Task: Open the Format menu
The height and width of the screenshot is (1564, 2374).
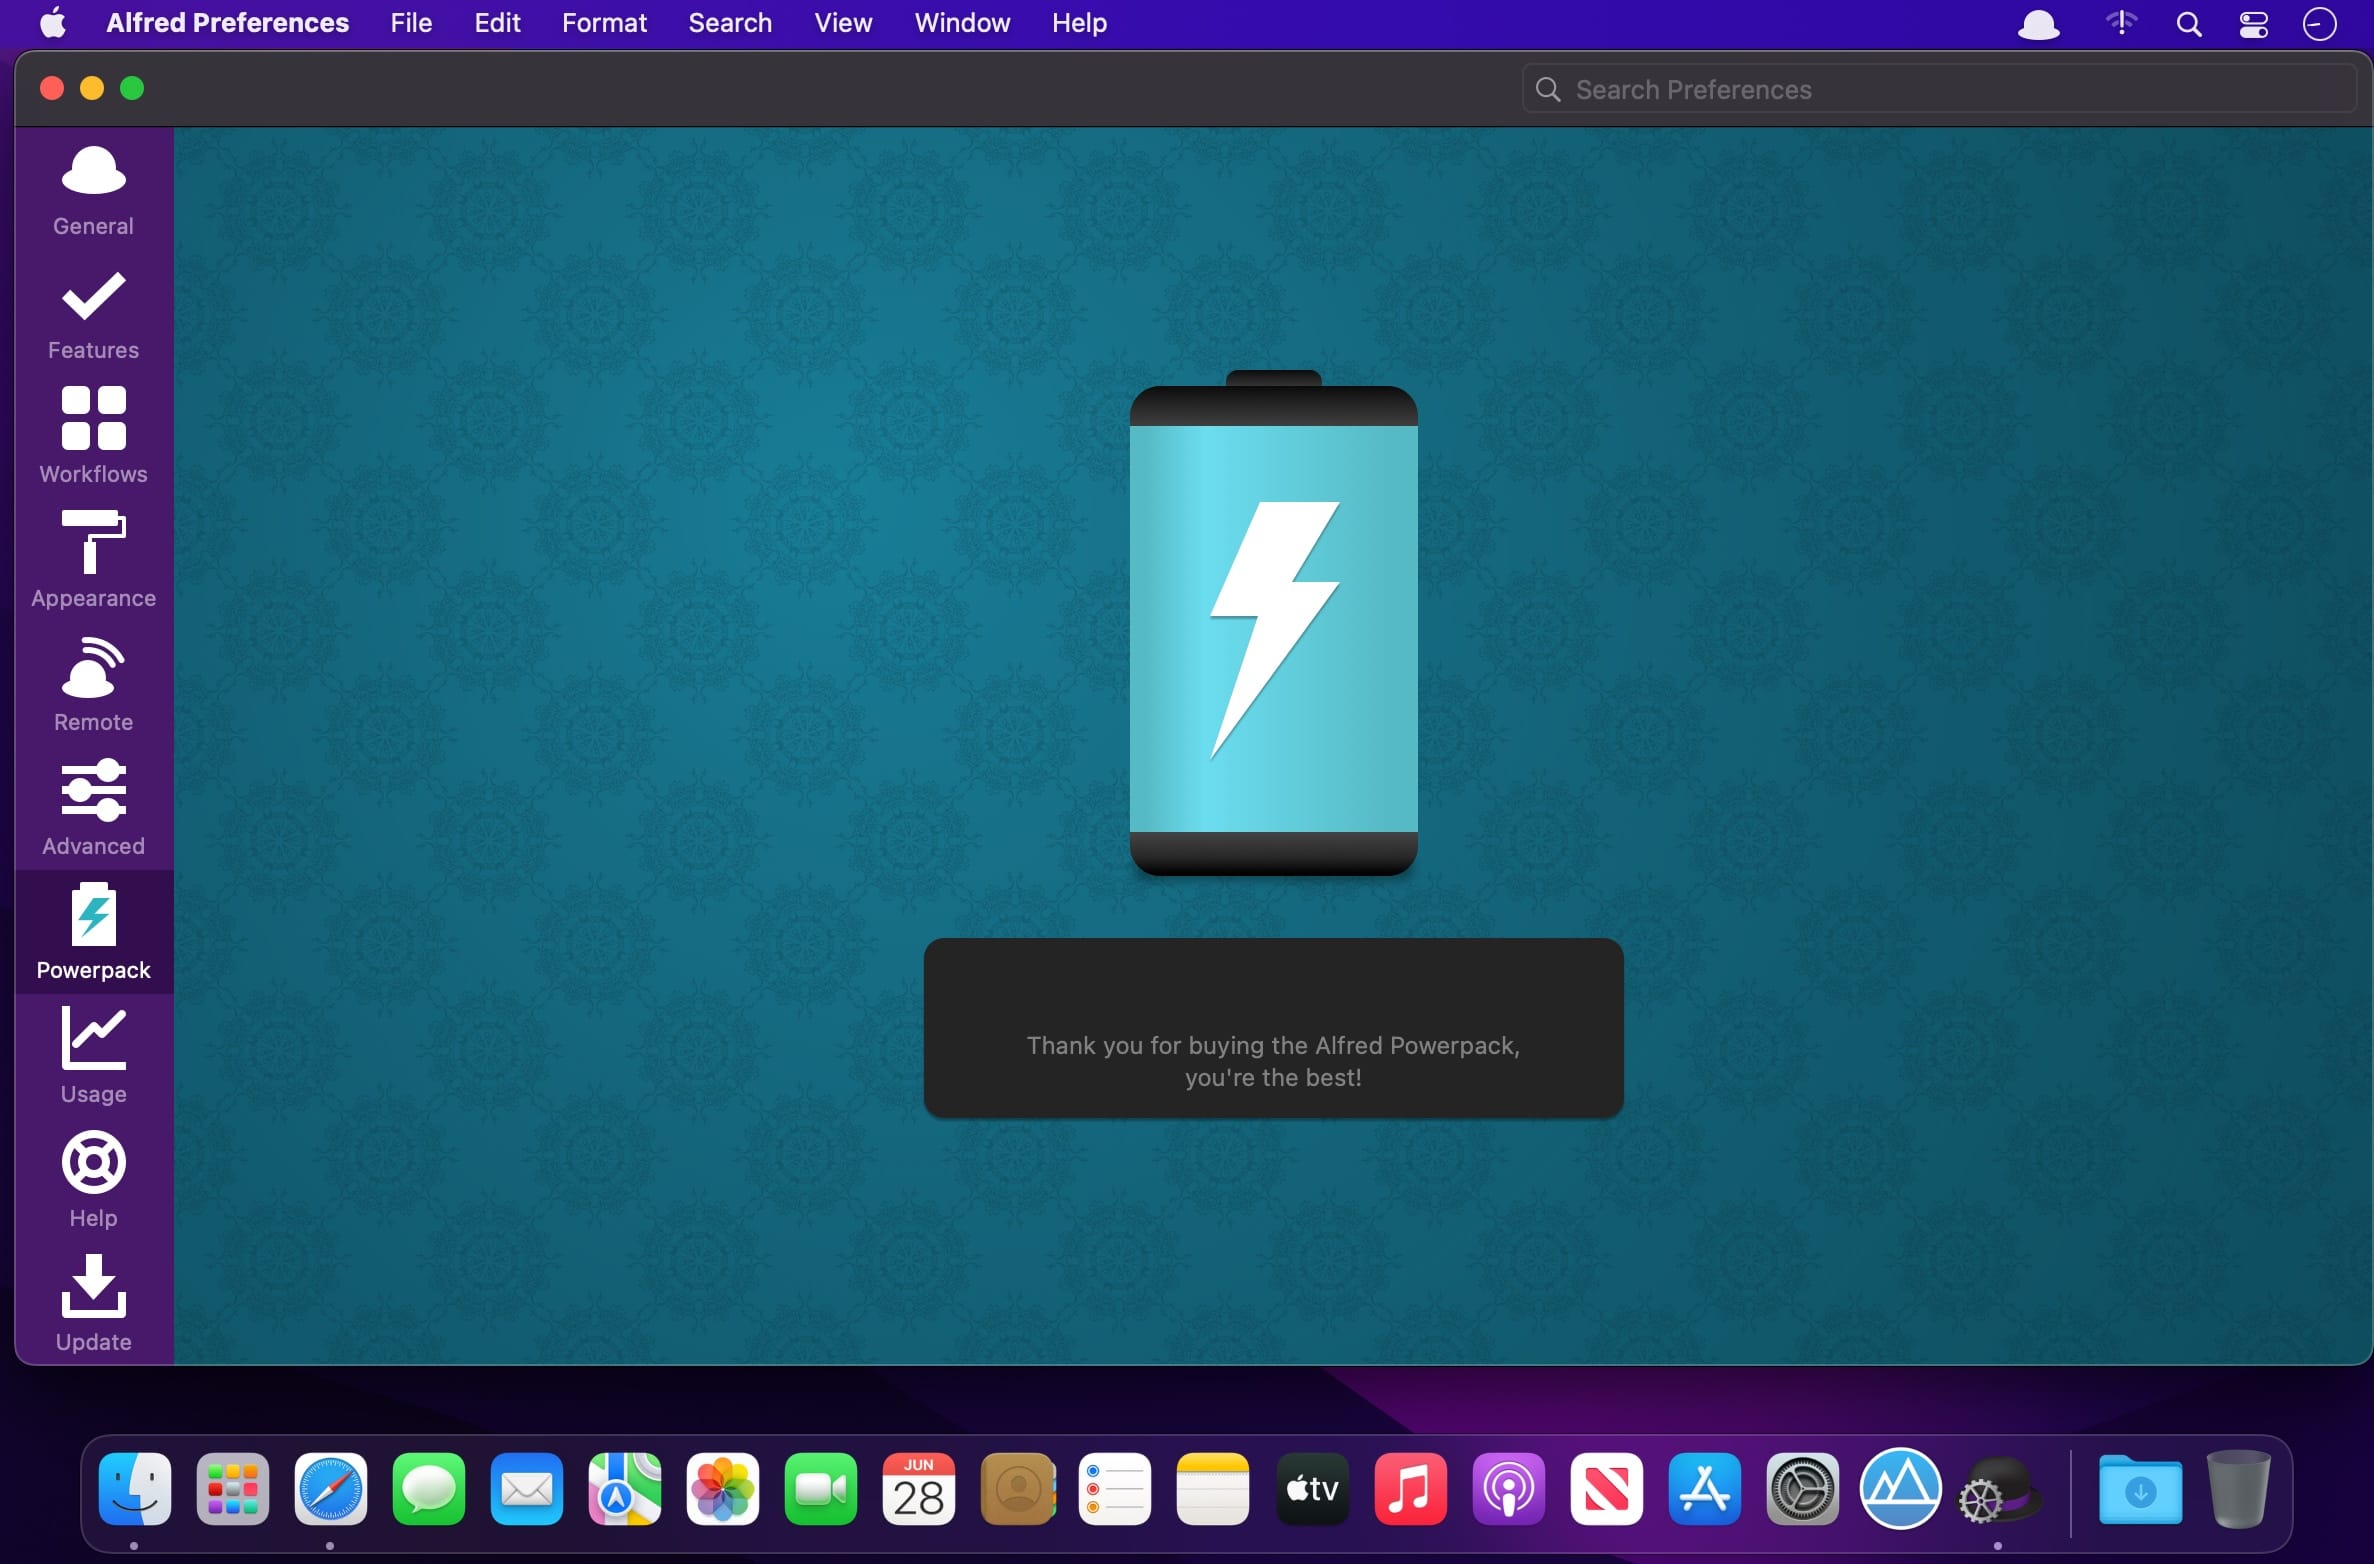Action: [x=604, y=23]
